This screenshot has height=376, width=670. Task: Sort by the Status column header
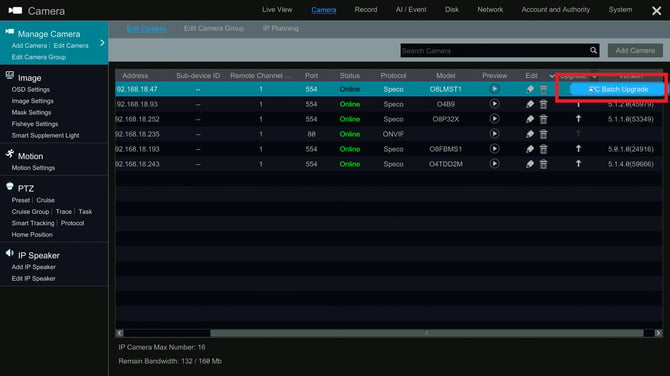pyautogui.click(x=350, y=76)
